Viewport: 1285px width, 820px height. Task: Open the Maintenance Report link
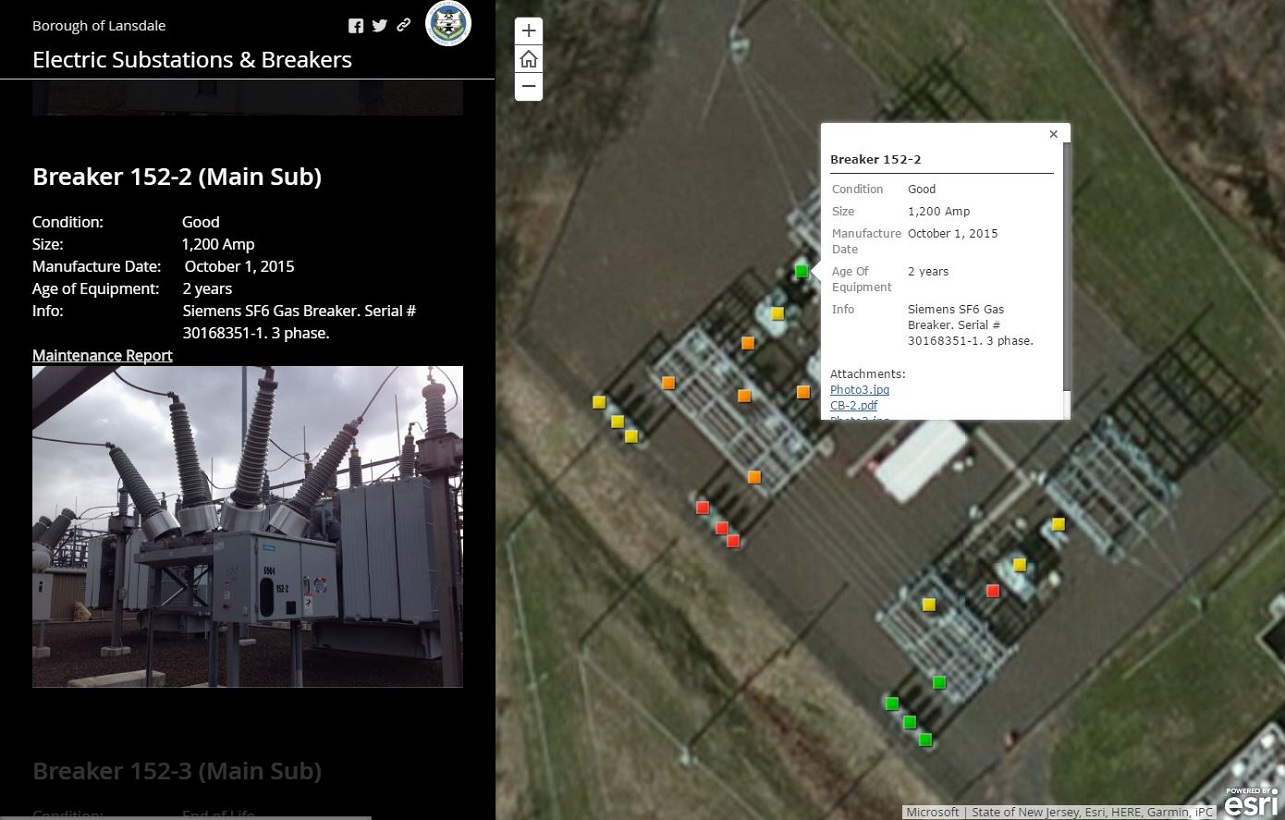pos(102,355)
